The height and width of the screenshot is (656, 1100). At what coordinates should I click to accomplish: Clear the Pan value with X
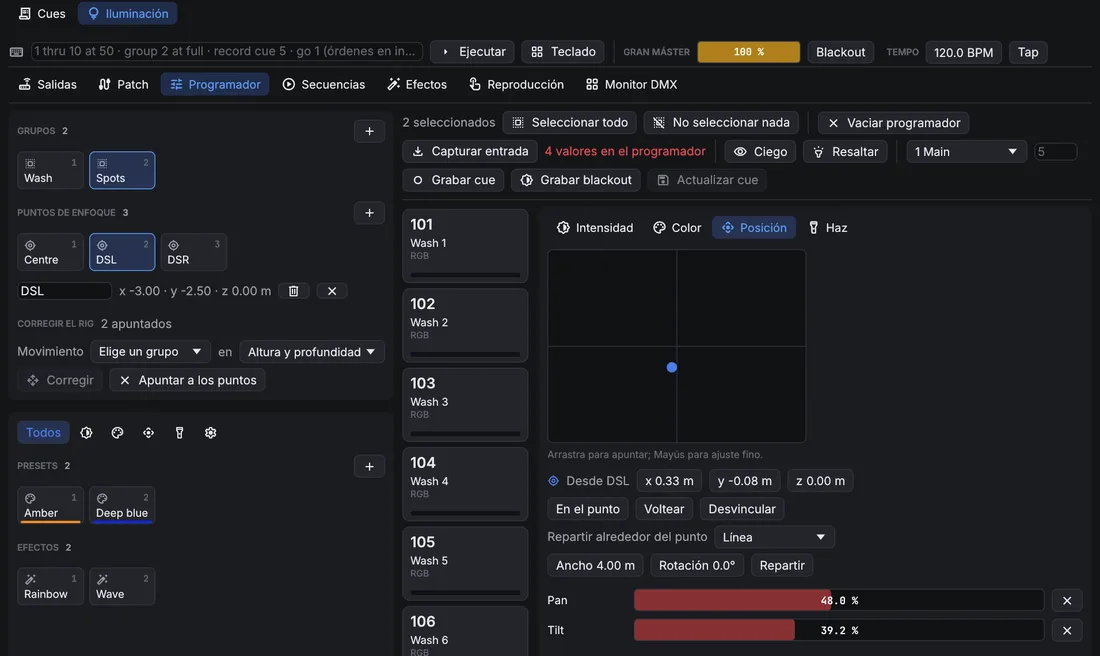click(1067, 601)
